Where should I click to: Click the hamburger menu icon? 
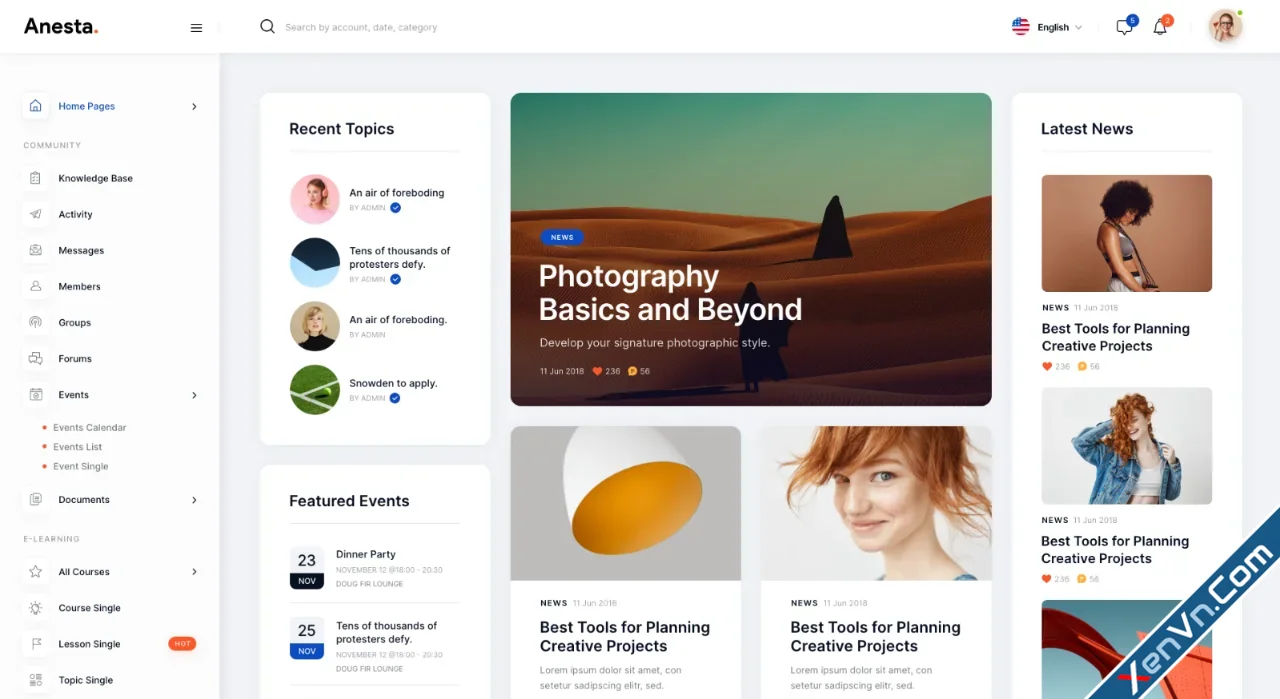[x=196, y=27]
